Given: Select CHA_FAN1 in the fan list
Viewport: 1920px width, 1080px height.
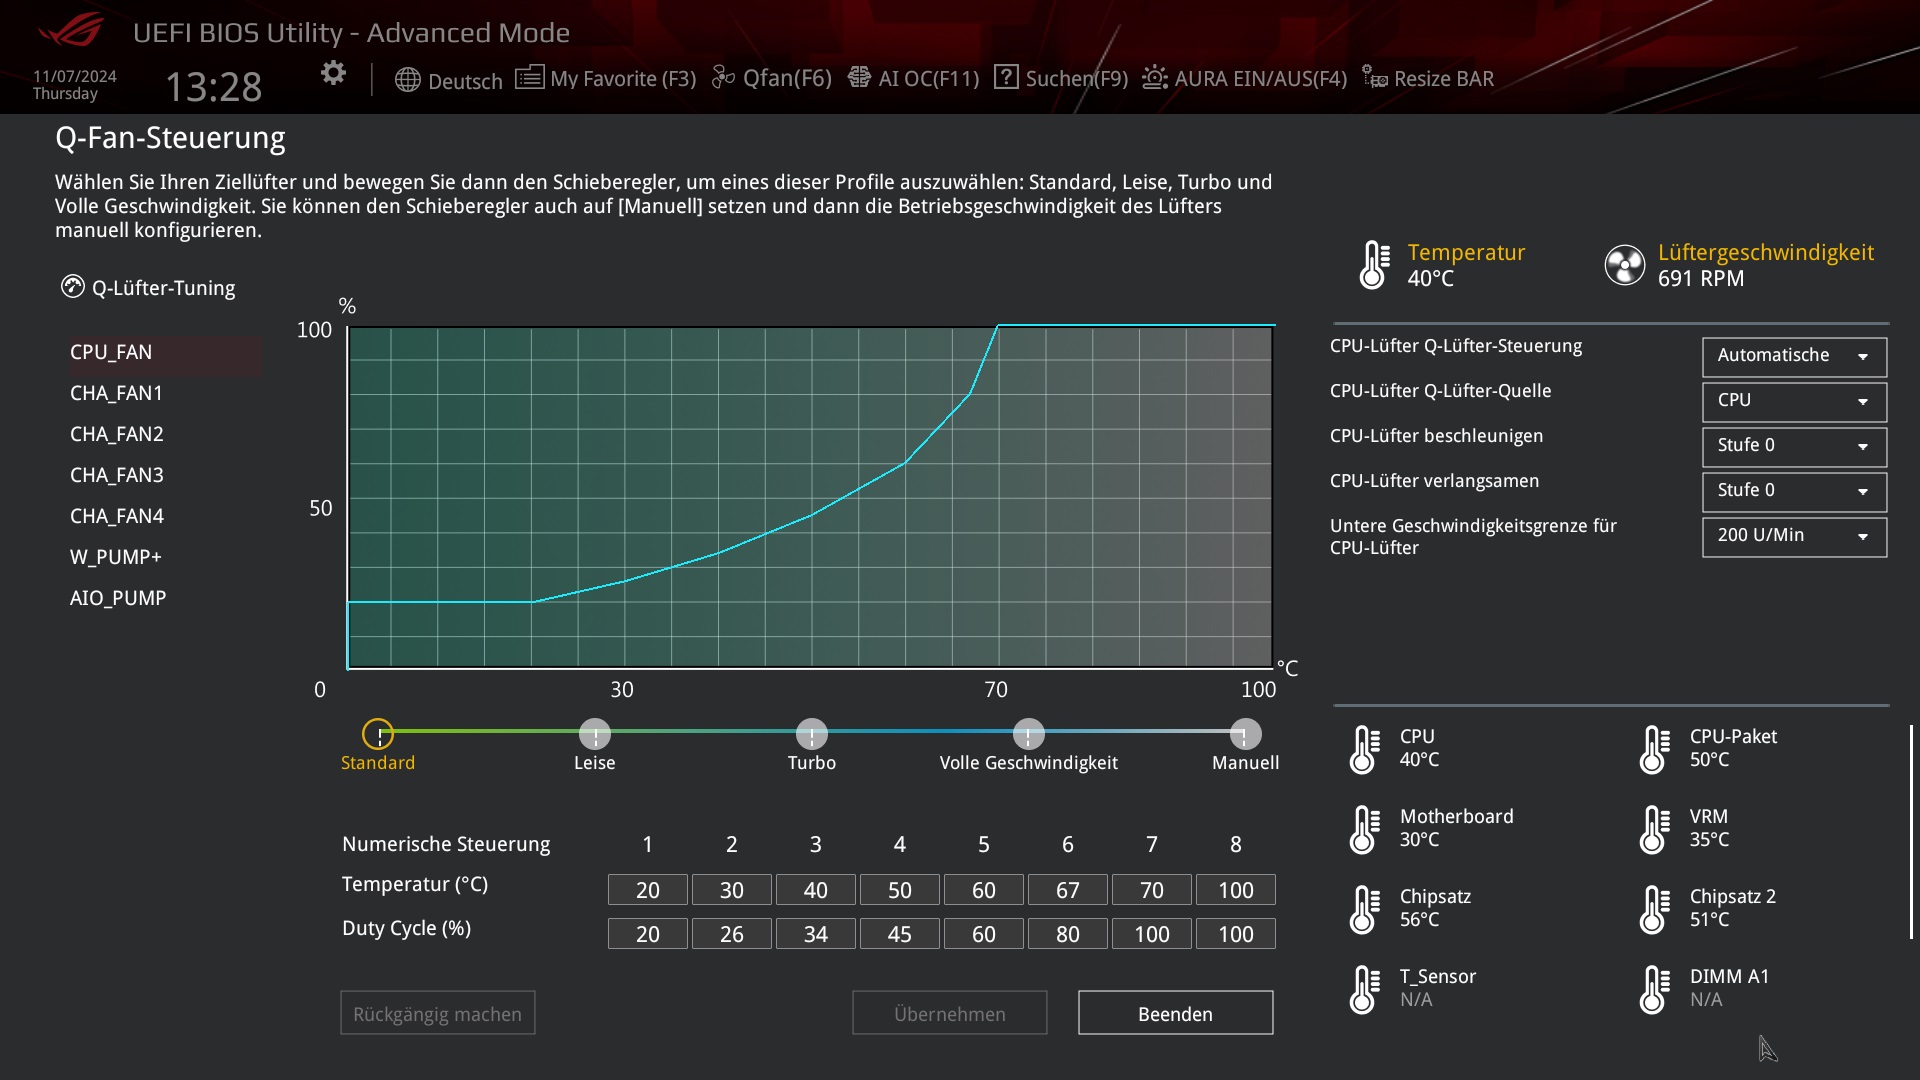Looking at the screenshot, I should pos(116,393).
